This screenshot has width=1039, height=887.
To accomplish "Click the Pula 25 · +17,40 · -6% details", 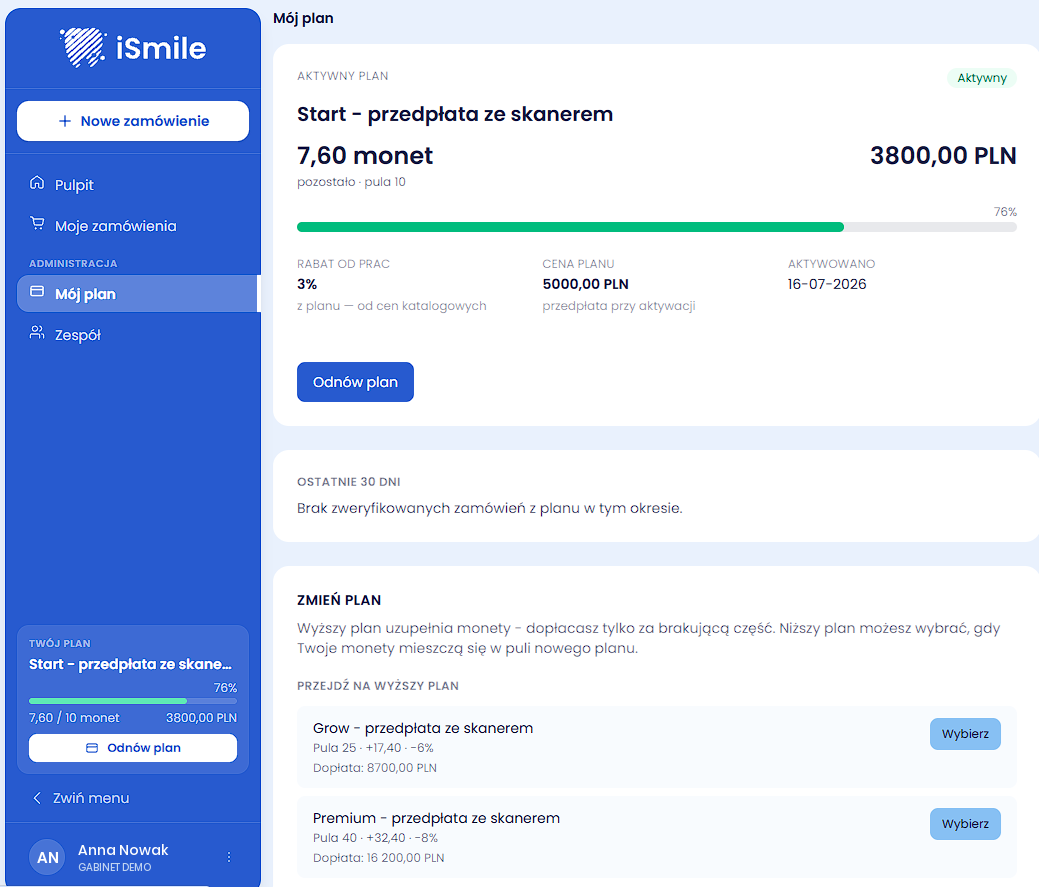I will pyautogui.click(x=373, y=748).
